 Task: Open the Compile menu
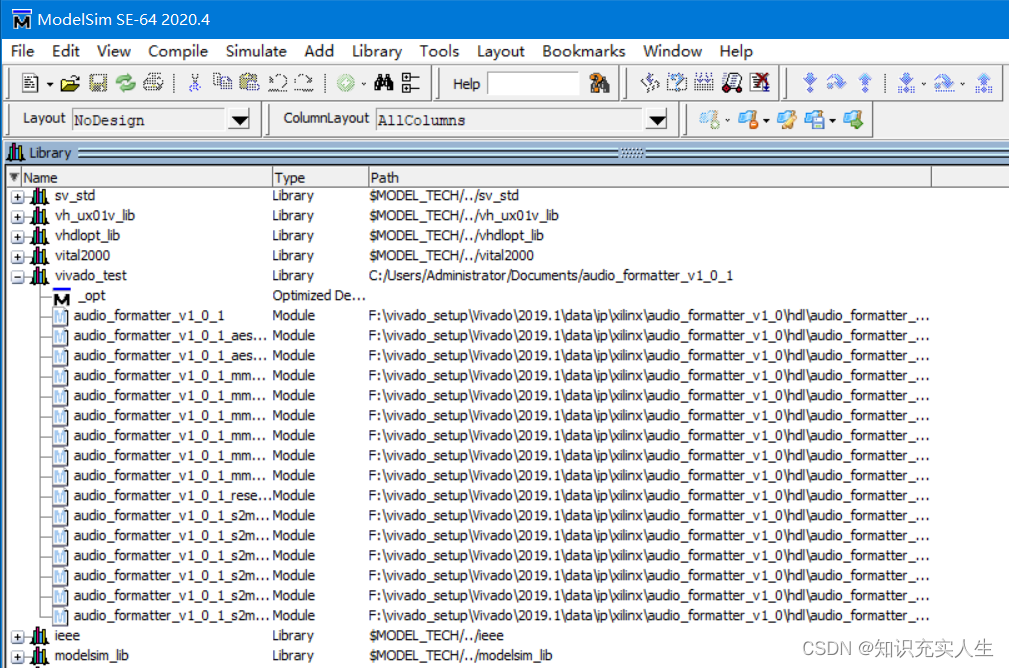178,51
